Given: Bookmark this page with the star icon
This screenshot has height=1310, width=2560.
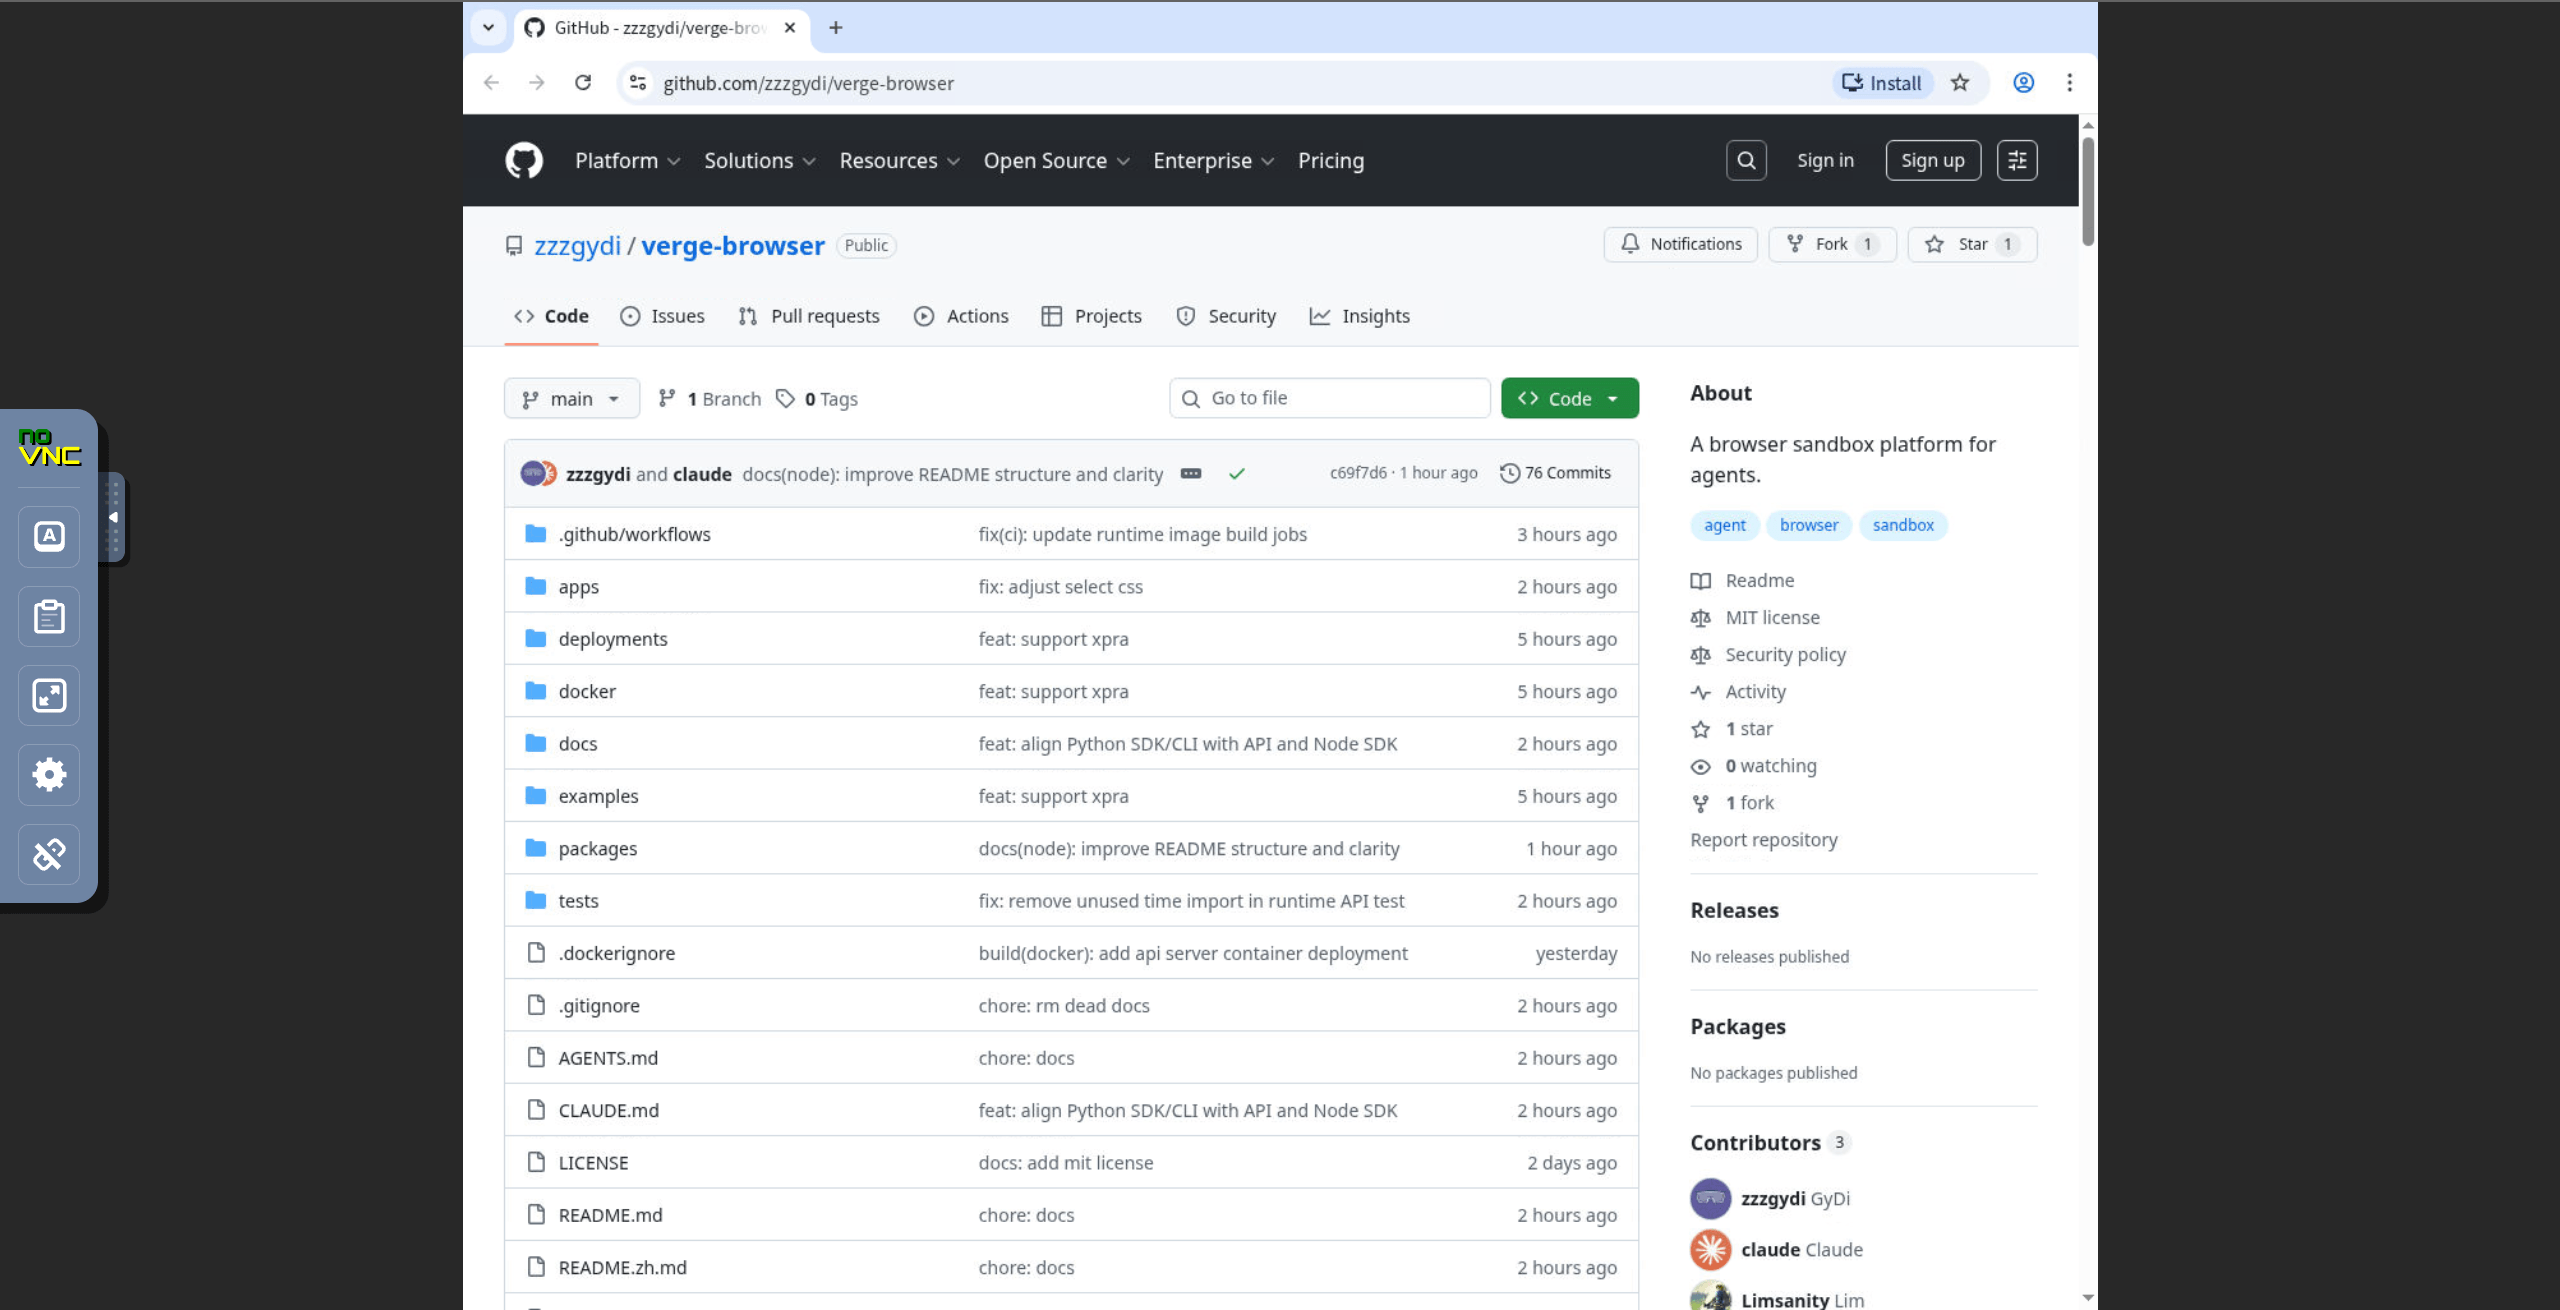Looking at the screenshot, I should [x=1960, y=83].
